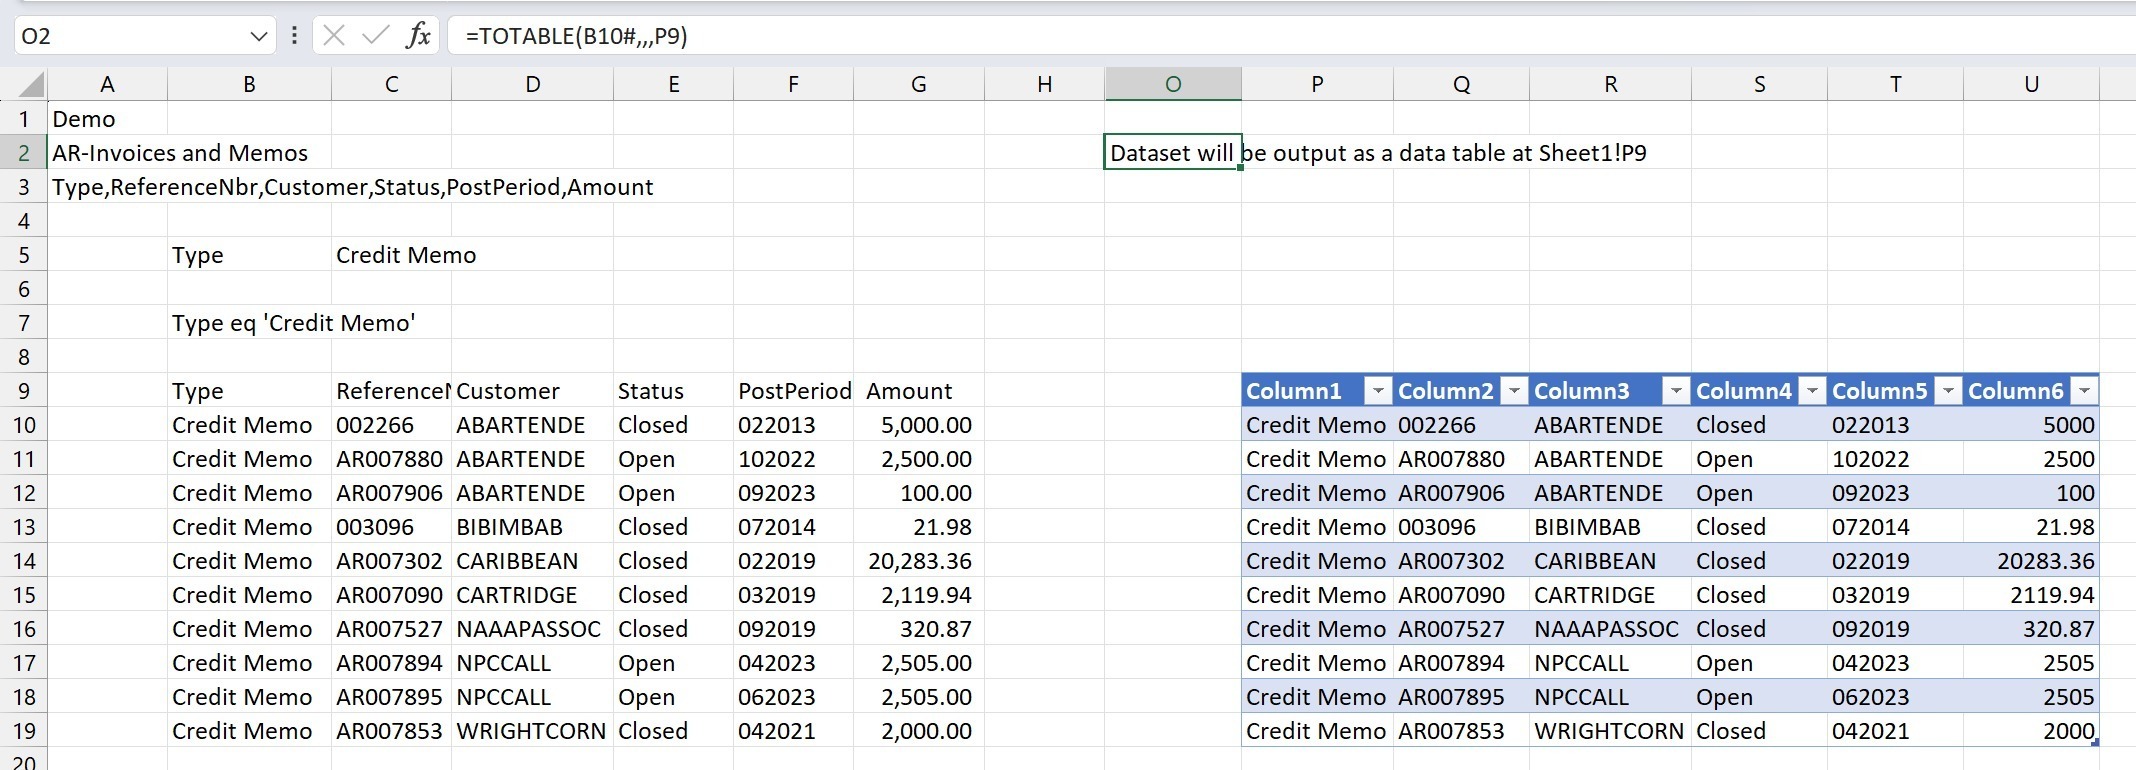
Task: Click CARIBBEAN in the Column3 table
Action: 1610,561
